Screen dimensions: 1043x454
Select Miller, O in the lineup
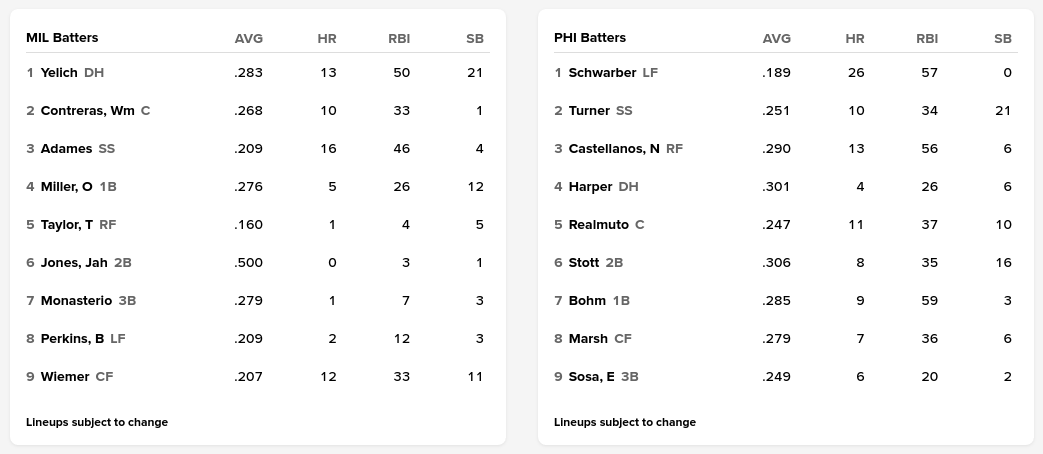coord(66,187)
